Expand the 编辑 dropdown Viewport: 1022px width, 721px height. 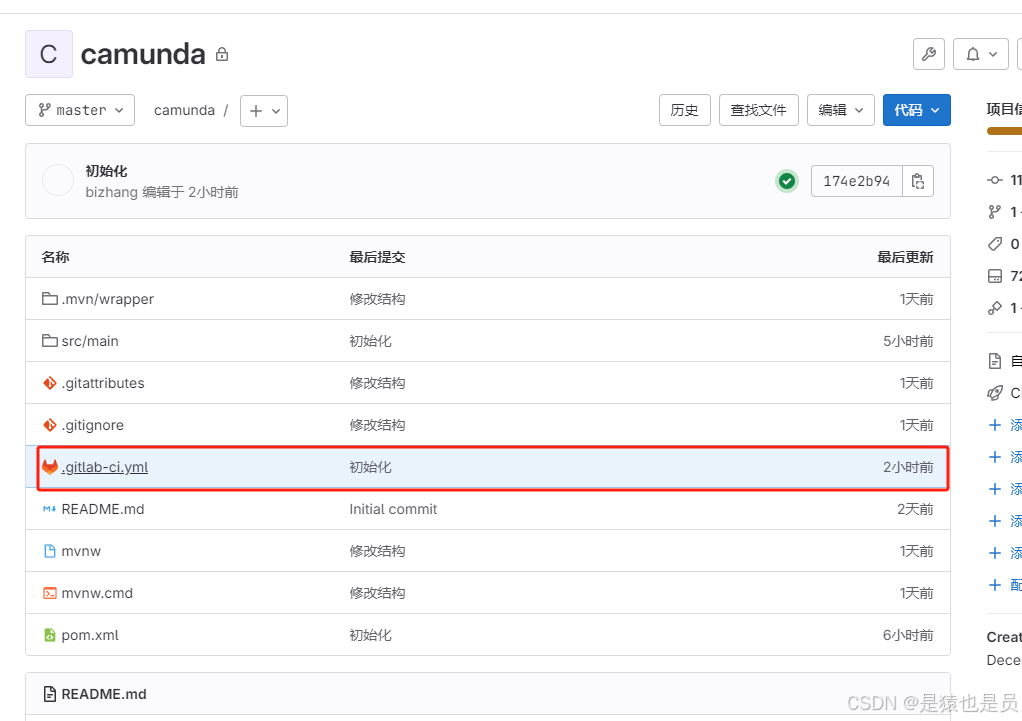[x=840, y=110]
